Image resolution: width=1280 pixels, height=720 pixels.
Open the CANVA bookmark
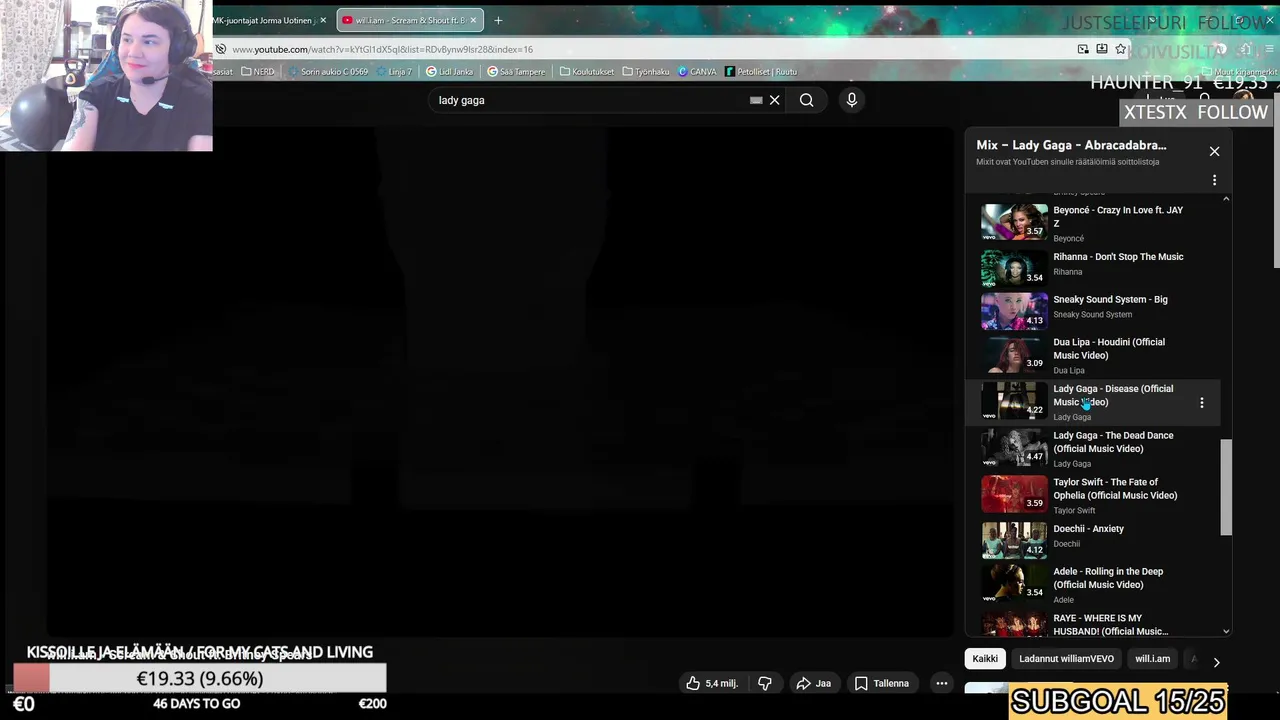click(697, 72)
